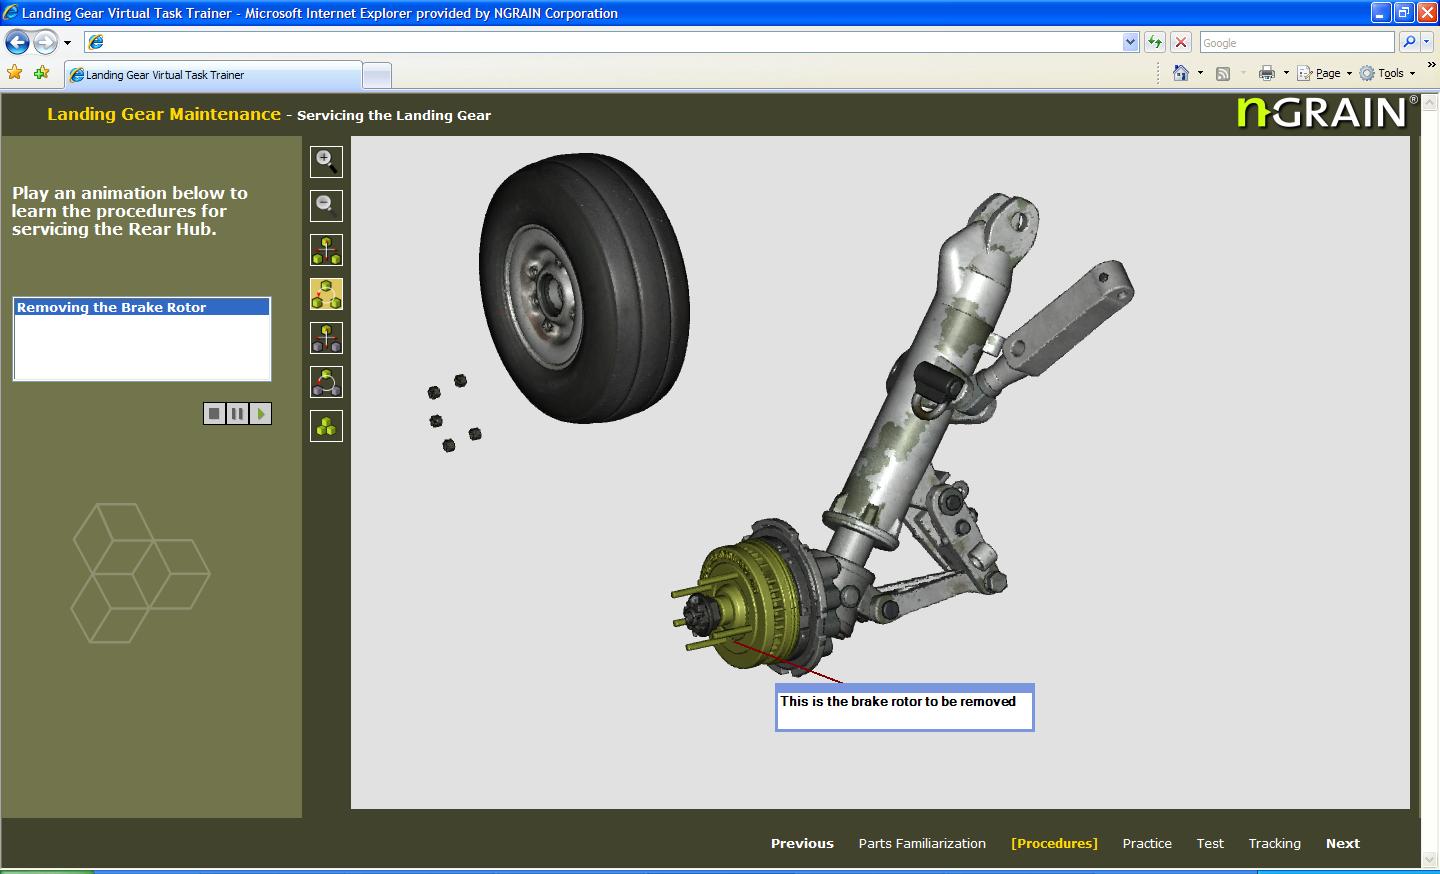1440x874 pixels.
Task: Expand the address bar history dropdown
Action: click(1130, 42)
